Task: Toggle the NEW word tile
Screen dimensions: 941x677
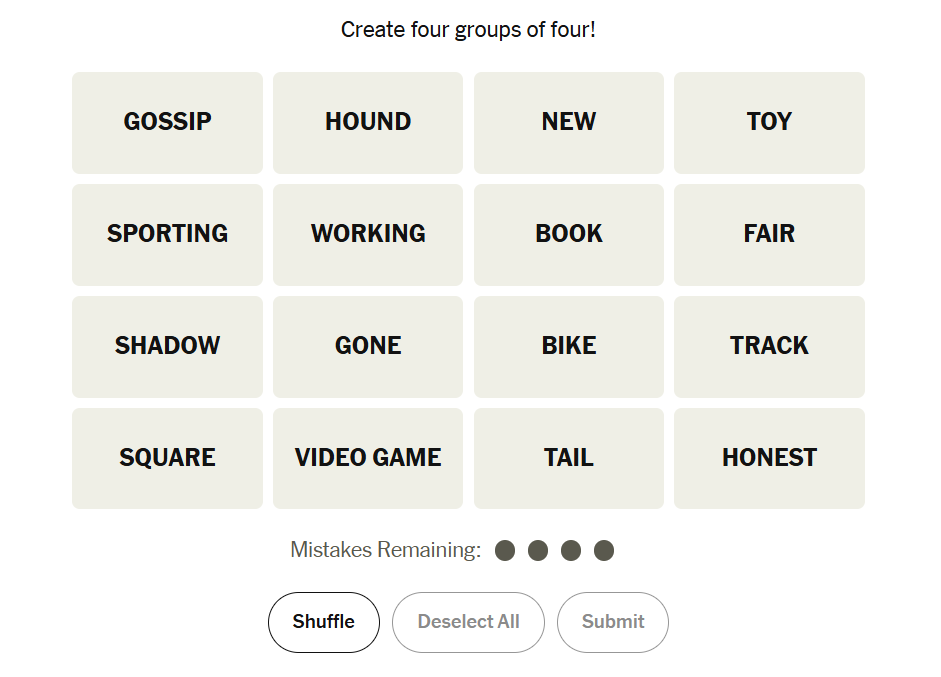Action: coord(569,122)
